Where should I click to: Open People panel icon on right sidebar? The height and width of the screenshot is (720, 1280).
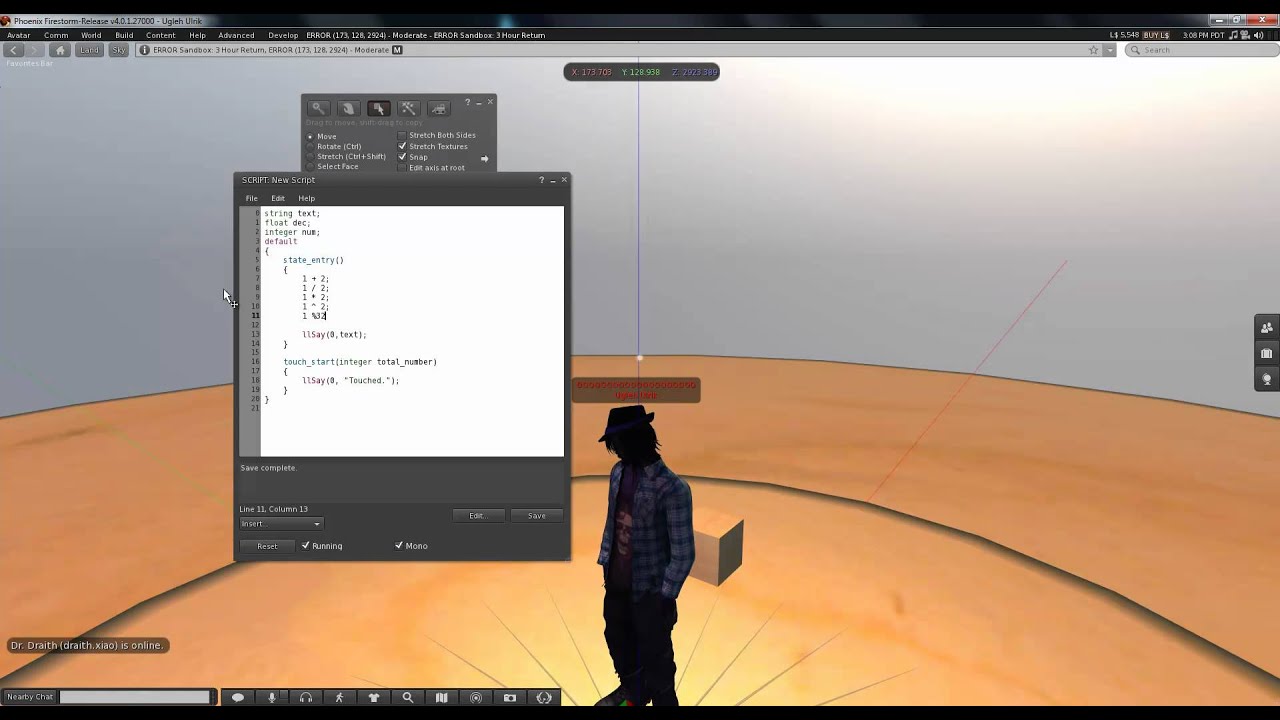1267,328
